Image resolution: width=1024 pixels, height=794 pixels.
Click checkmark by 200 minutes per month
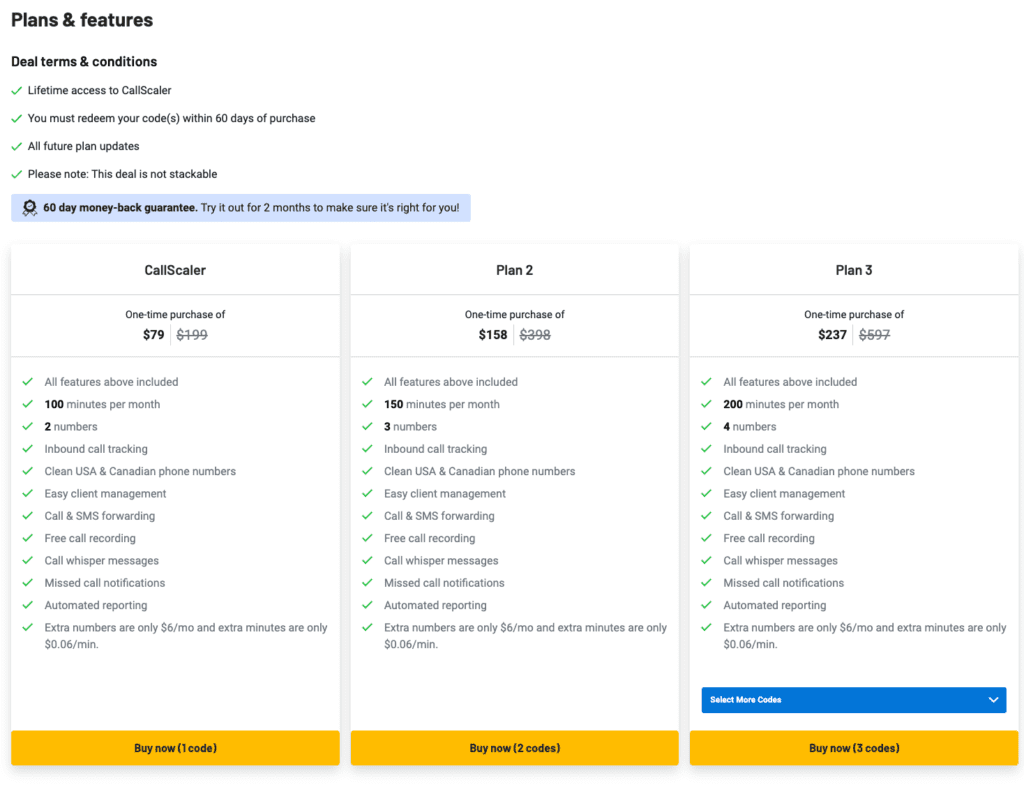coord(706,404)
